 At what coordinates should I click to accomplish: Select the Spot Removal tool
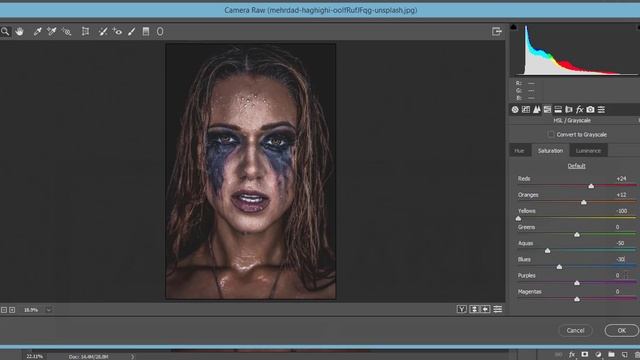[103, 31]
